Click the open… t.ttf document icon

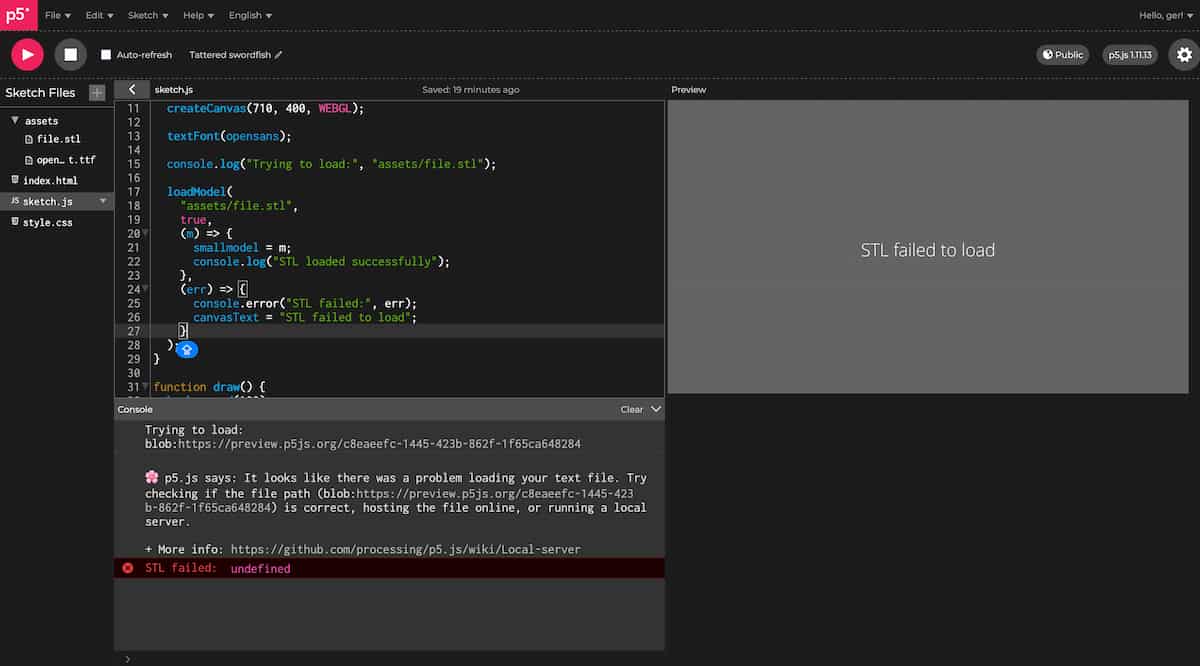(x=28, y=160)
